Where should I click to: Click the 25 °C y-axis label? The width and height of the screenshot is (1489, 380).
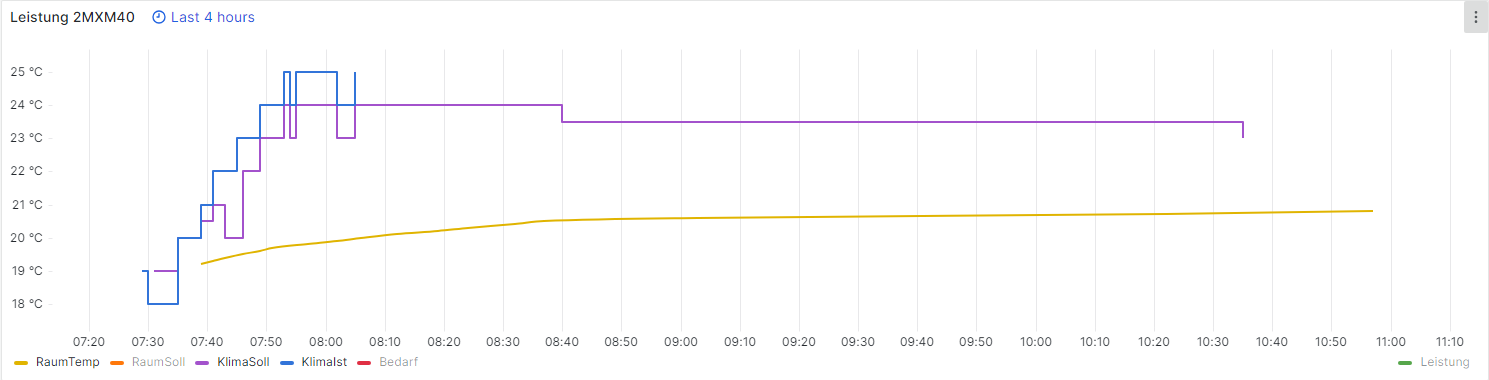coord(26,72)
